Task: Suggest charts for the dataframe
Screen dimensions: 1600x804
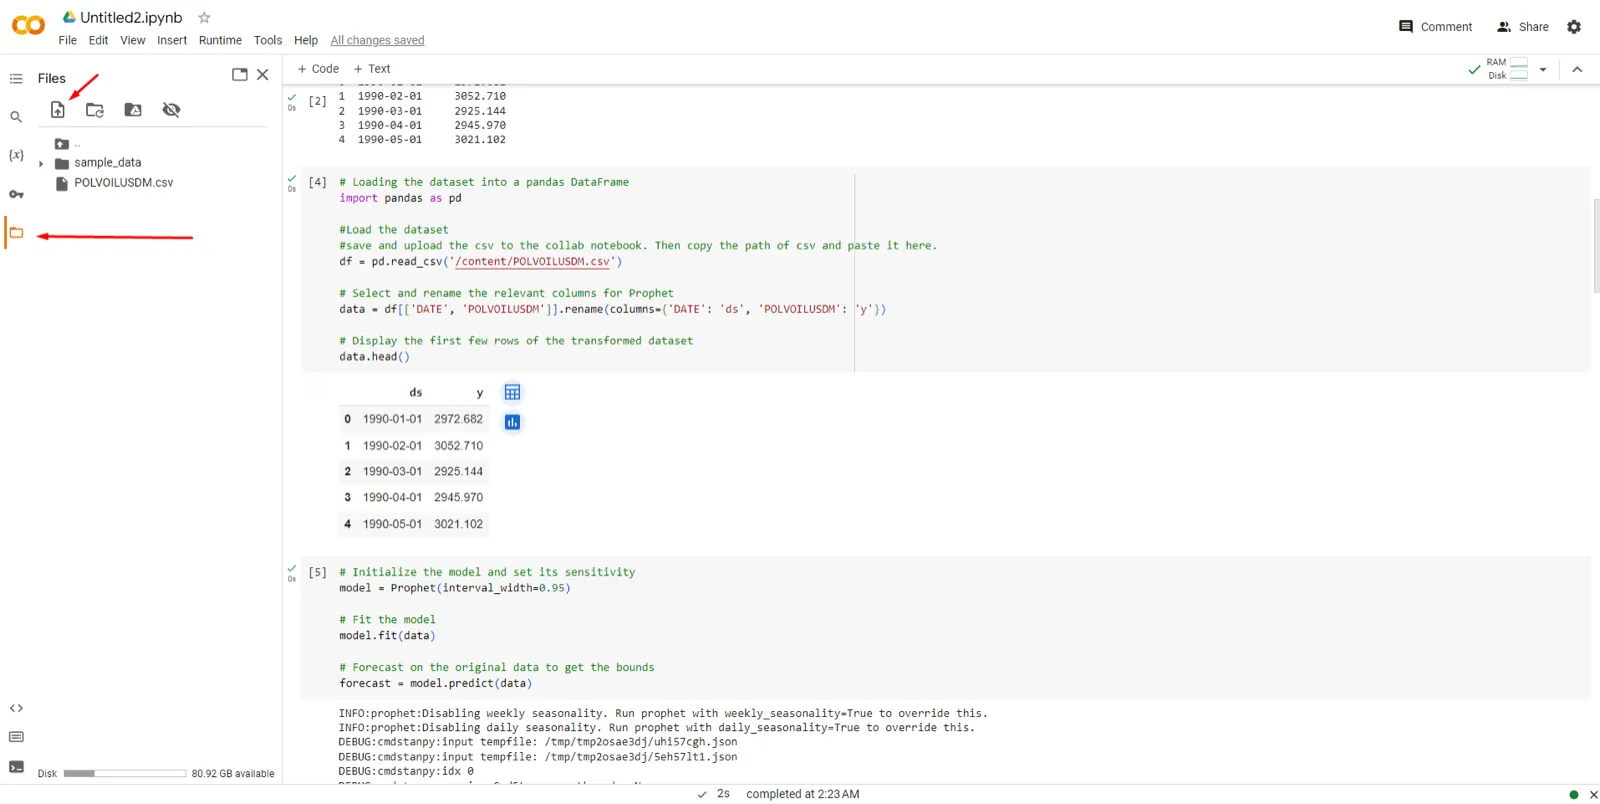Action: point(512,422)
